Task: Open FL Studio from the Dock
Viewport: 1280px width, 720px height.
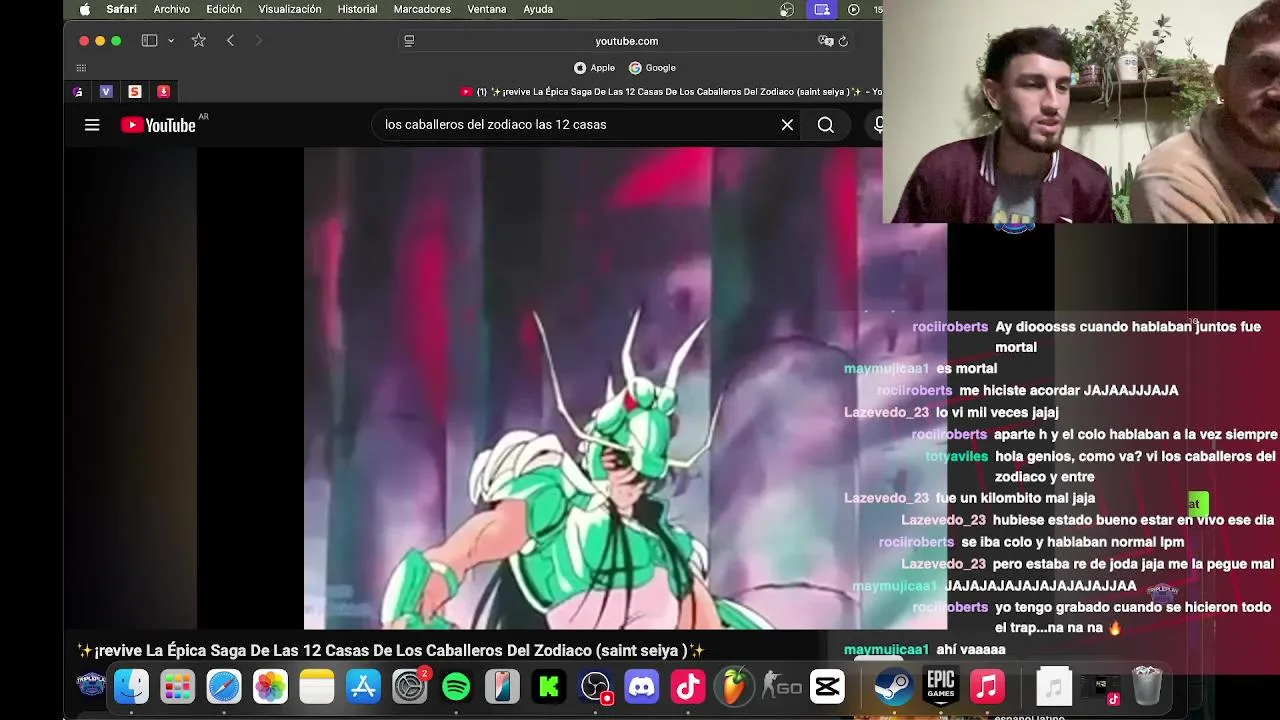Action: tap(734, 686)
